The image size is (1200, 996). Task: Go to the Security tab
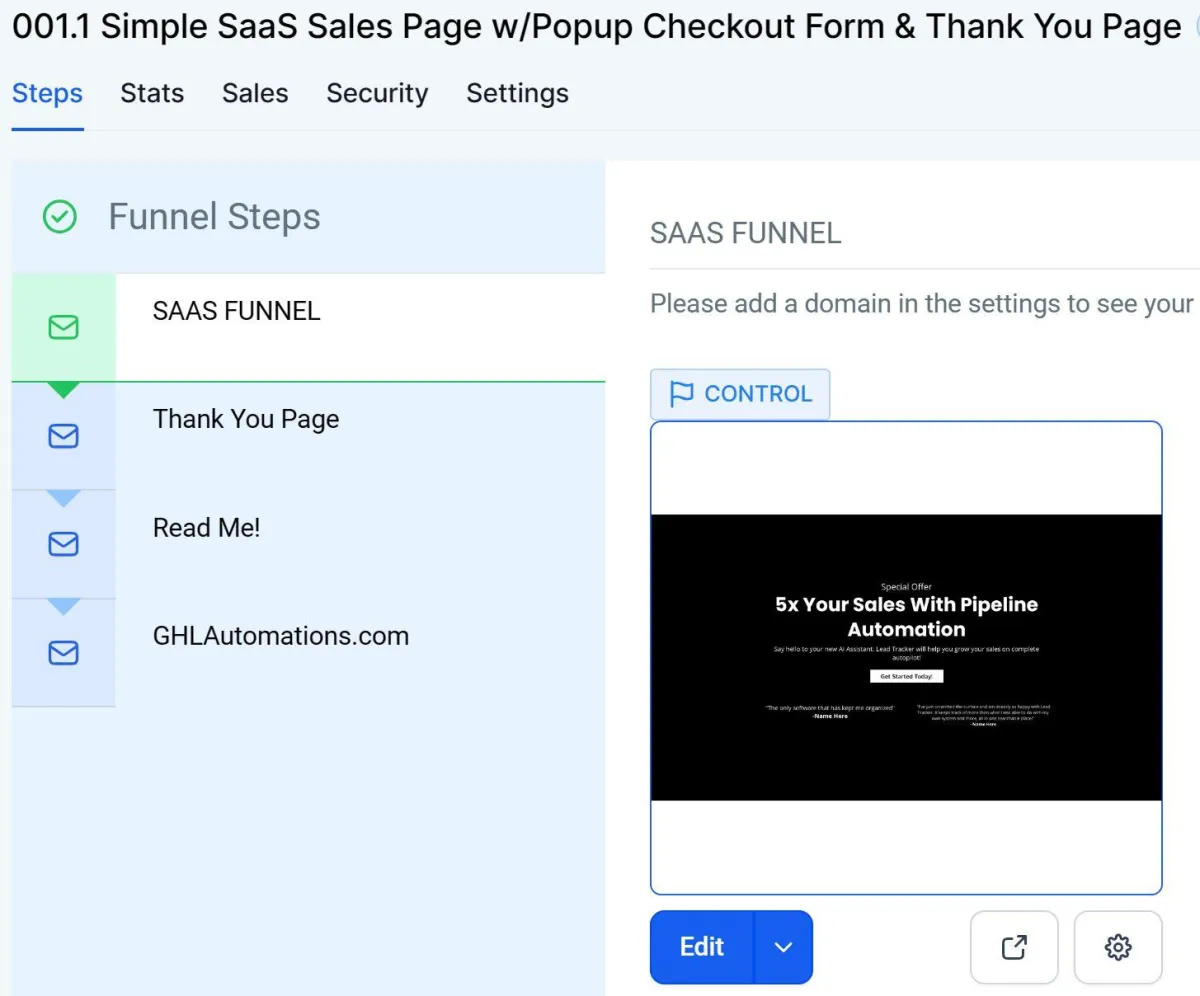point(377,94)
